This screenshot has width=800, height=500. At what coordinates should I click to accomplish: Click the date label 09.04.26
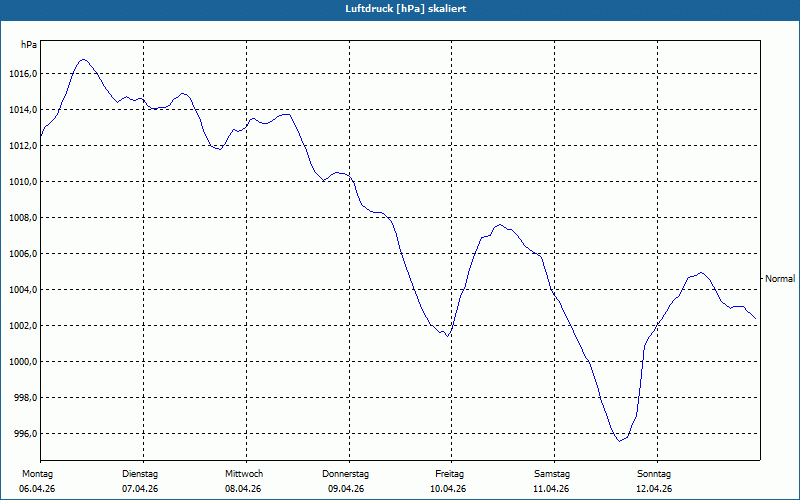pyautogui.click(x=346, y=489)
